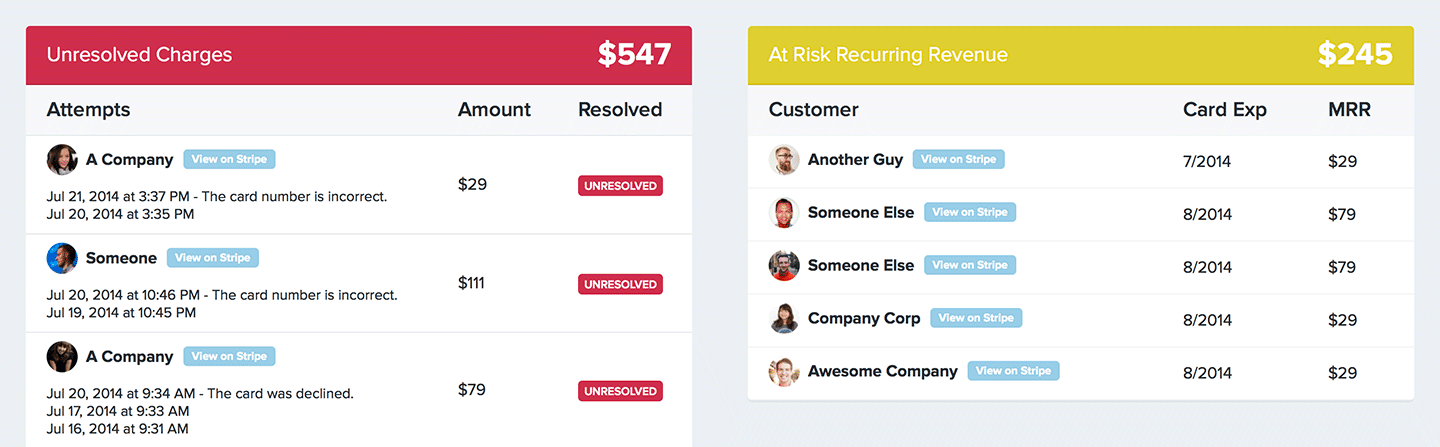
Task: Open View on Stripe for Company Corp
Action: point(976,318)
